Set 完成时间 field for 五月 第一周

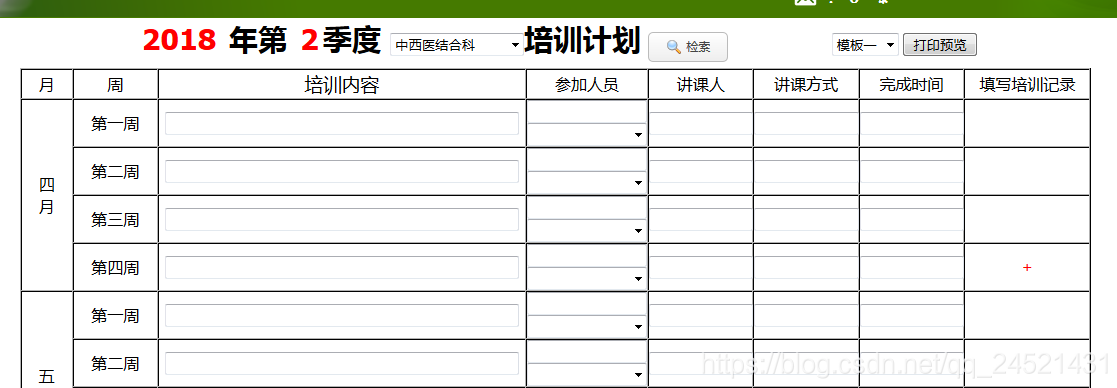click(912, 316)
